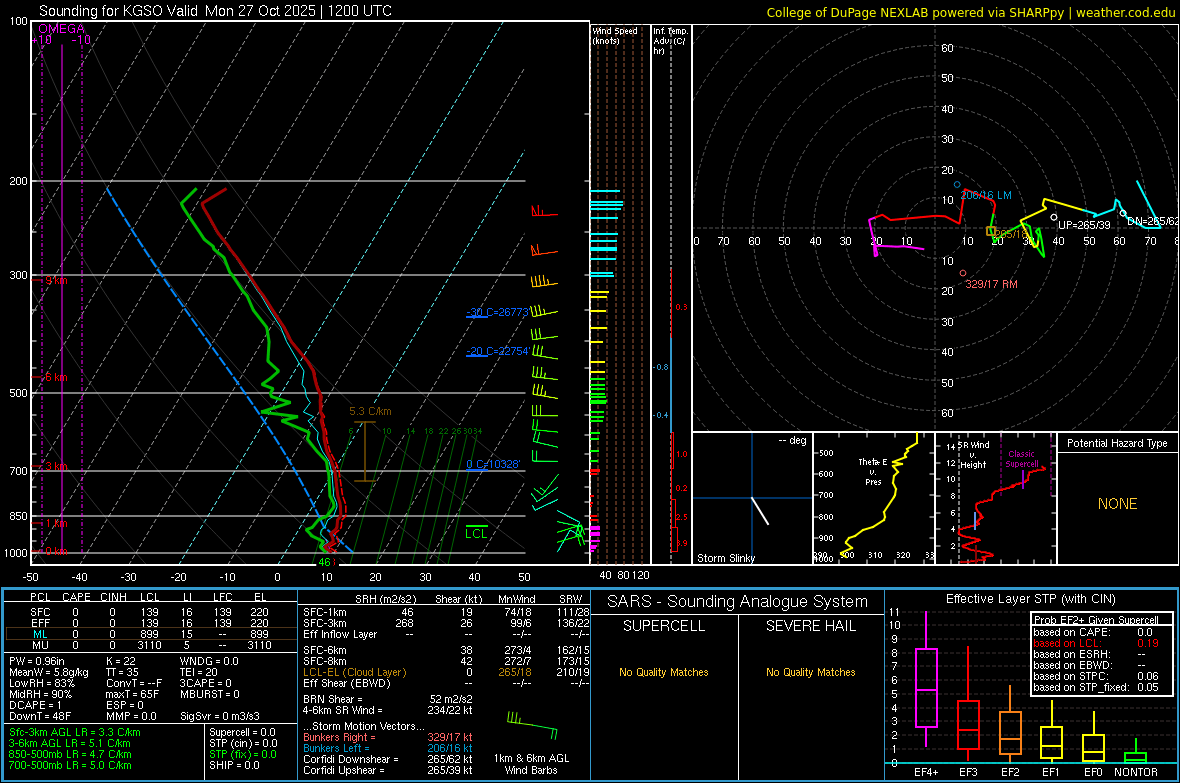Click the 'Effective Layer STP (with CIN)' title

(x=1031, y=599)
